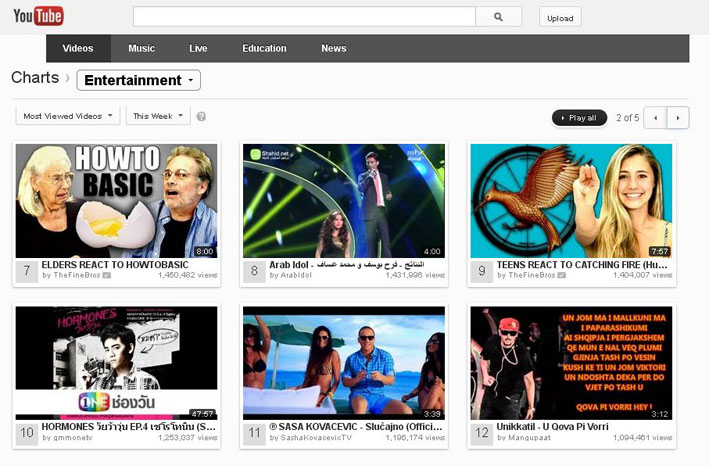This screenshot has height=466, width=709.
Task: Open the Mangupaat channel link
Action: pos(529,438)
